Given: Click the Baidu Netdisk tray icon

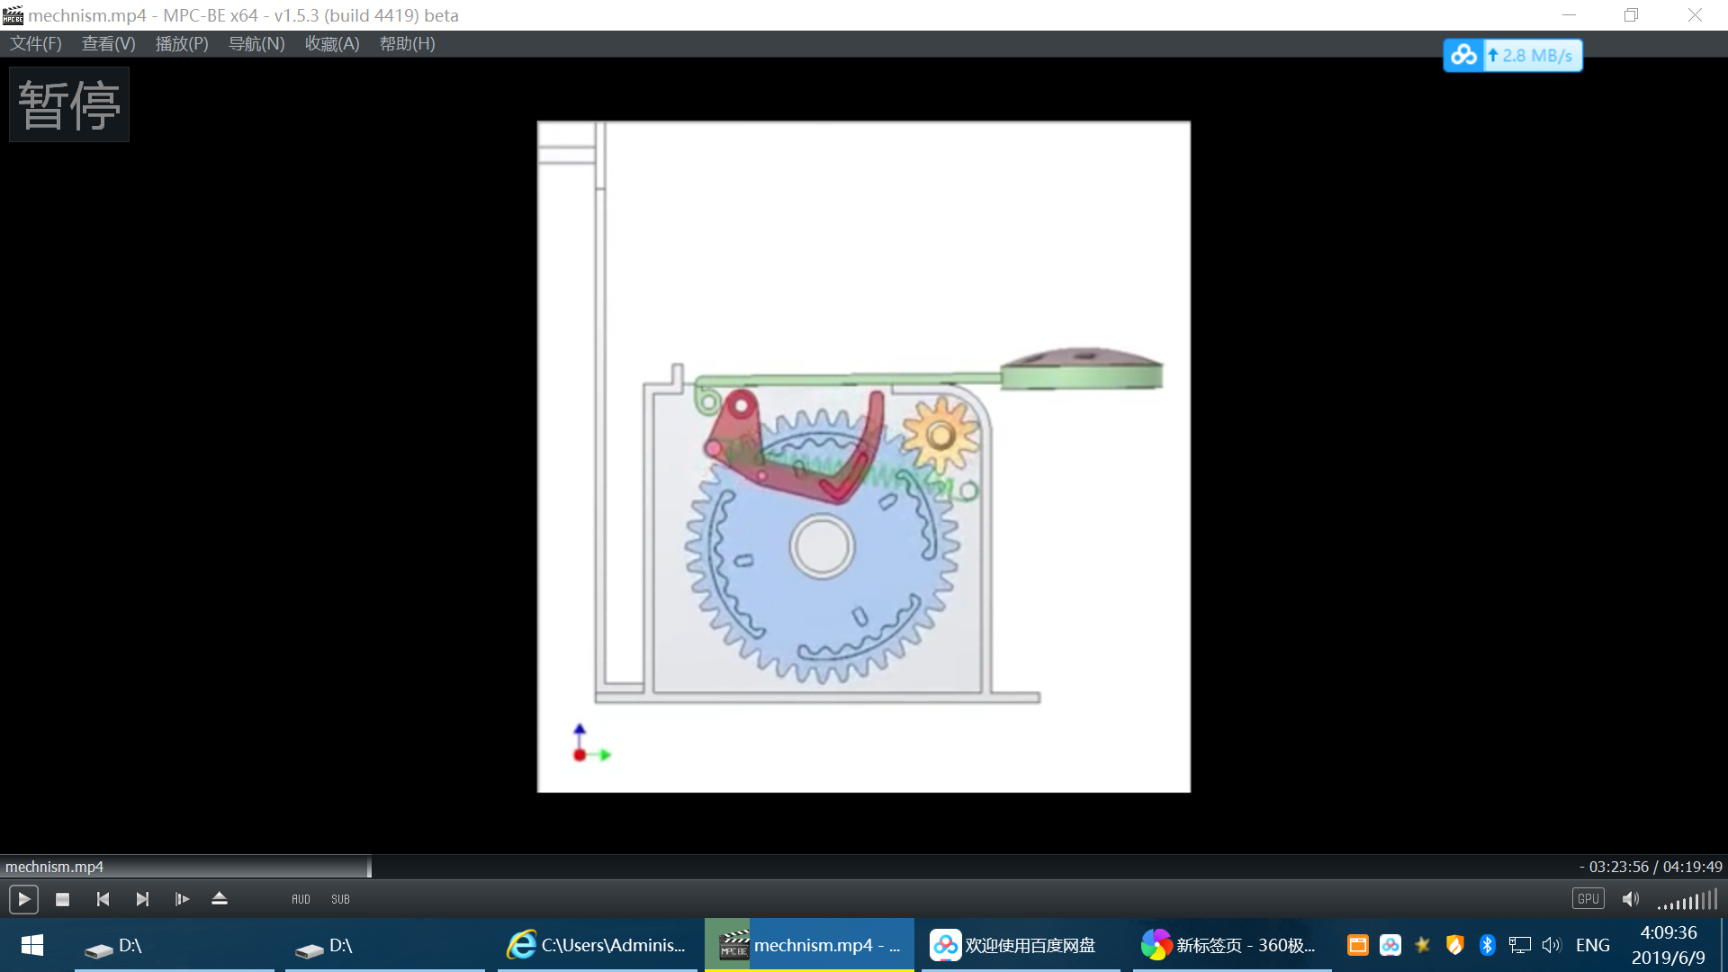Looking at the screenshot, I should [1390, 945].
